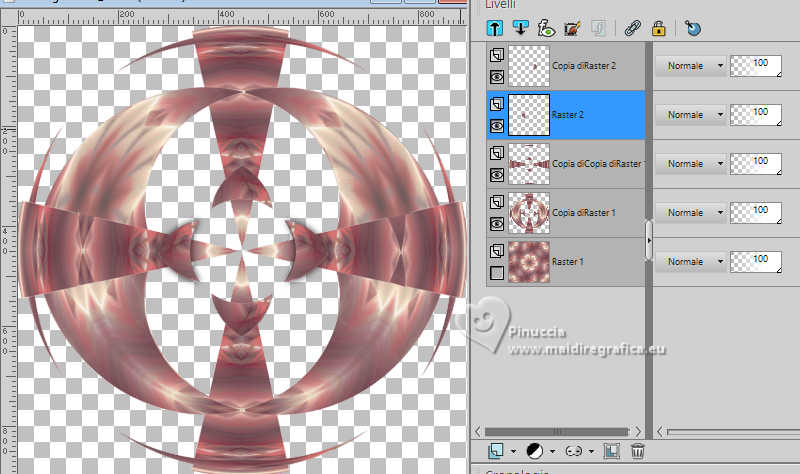This screenshot has width=800, height=474.
Task: Toggle visibility eye of Raster 2 layer
Action: coord(497,126)
